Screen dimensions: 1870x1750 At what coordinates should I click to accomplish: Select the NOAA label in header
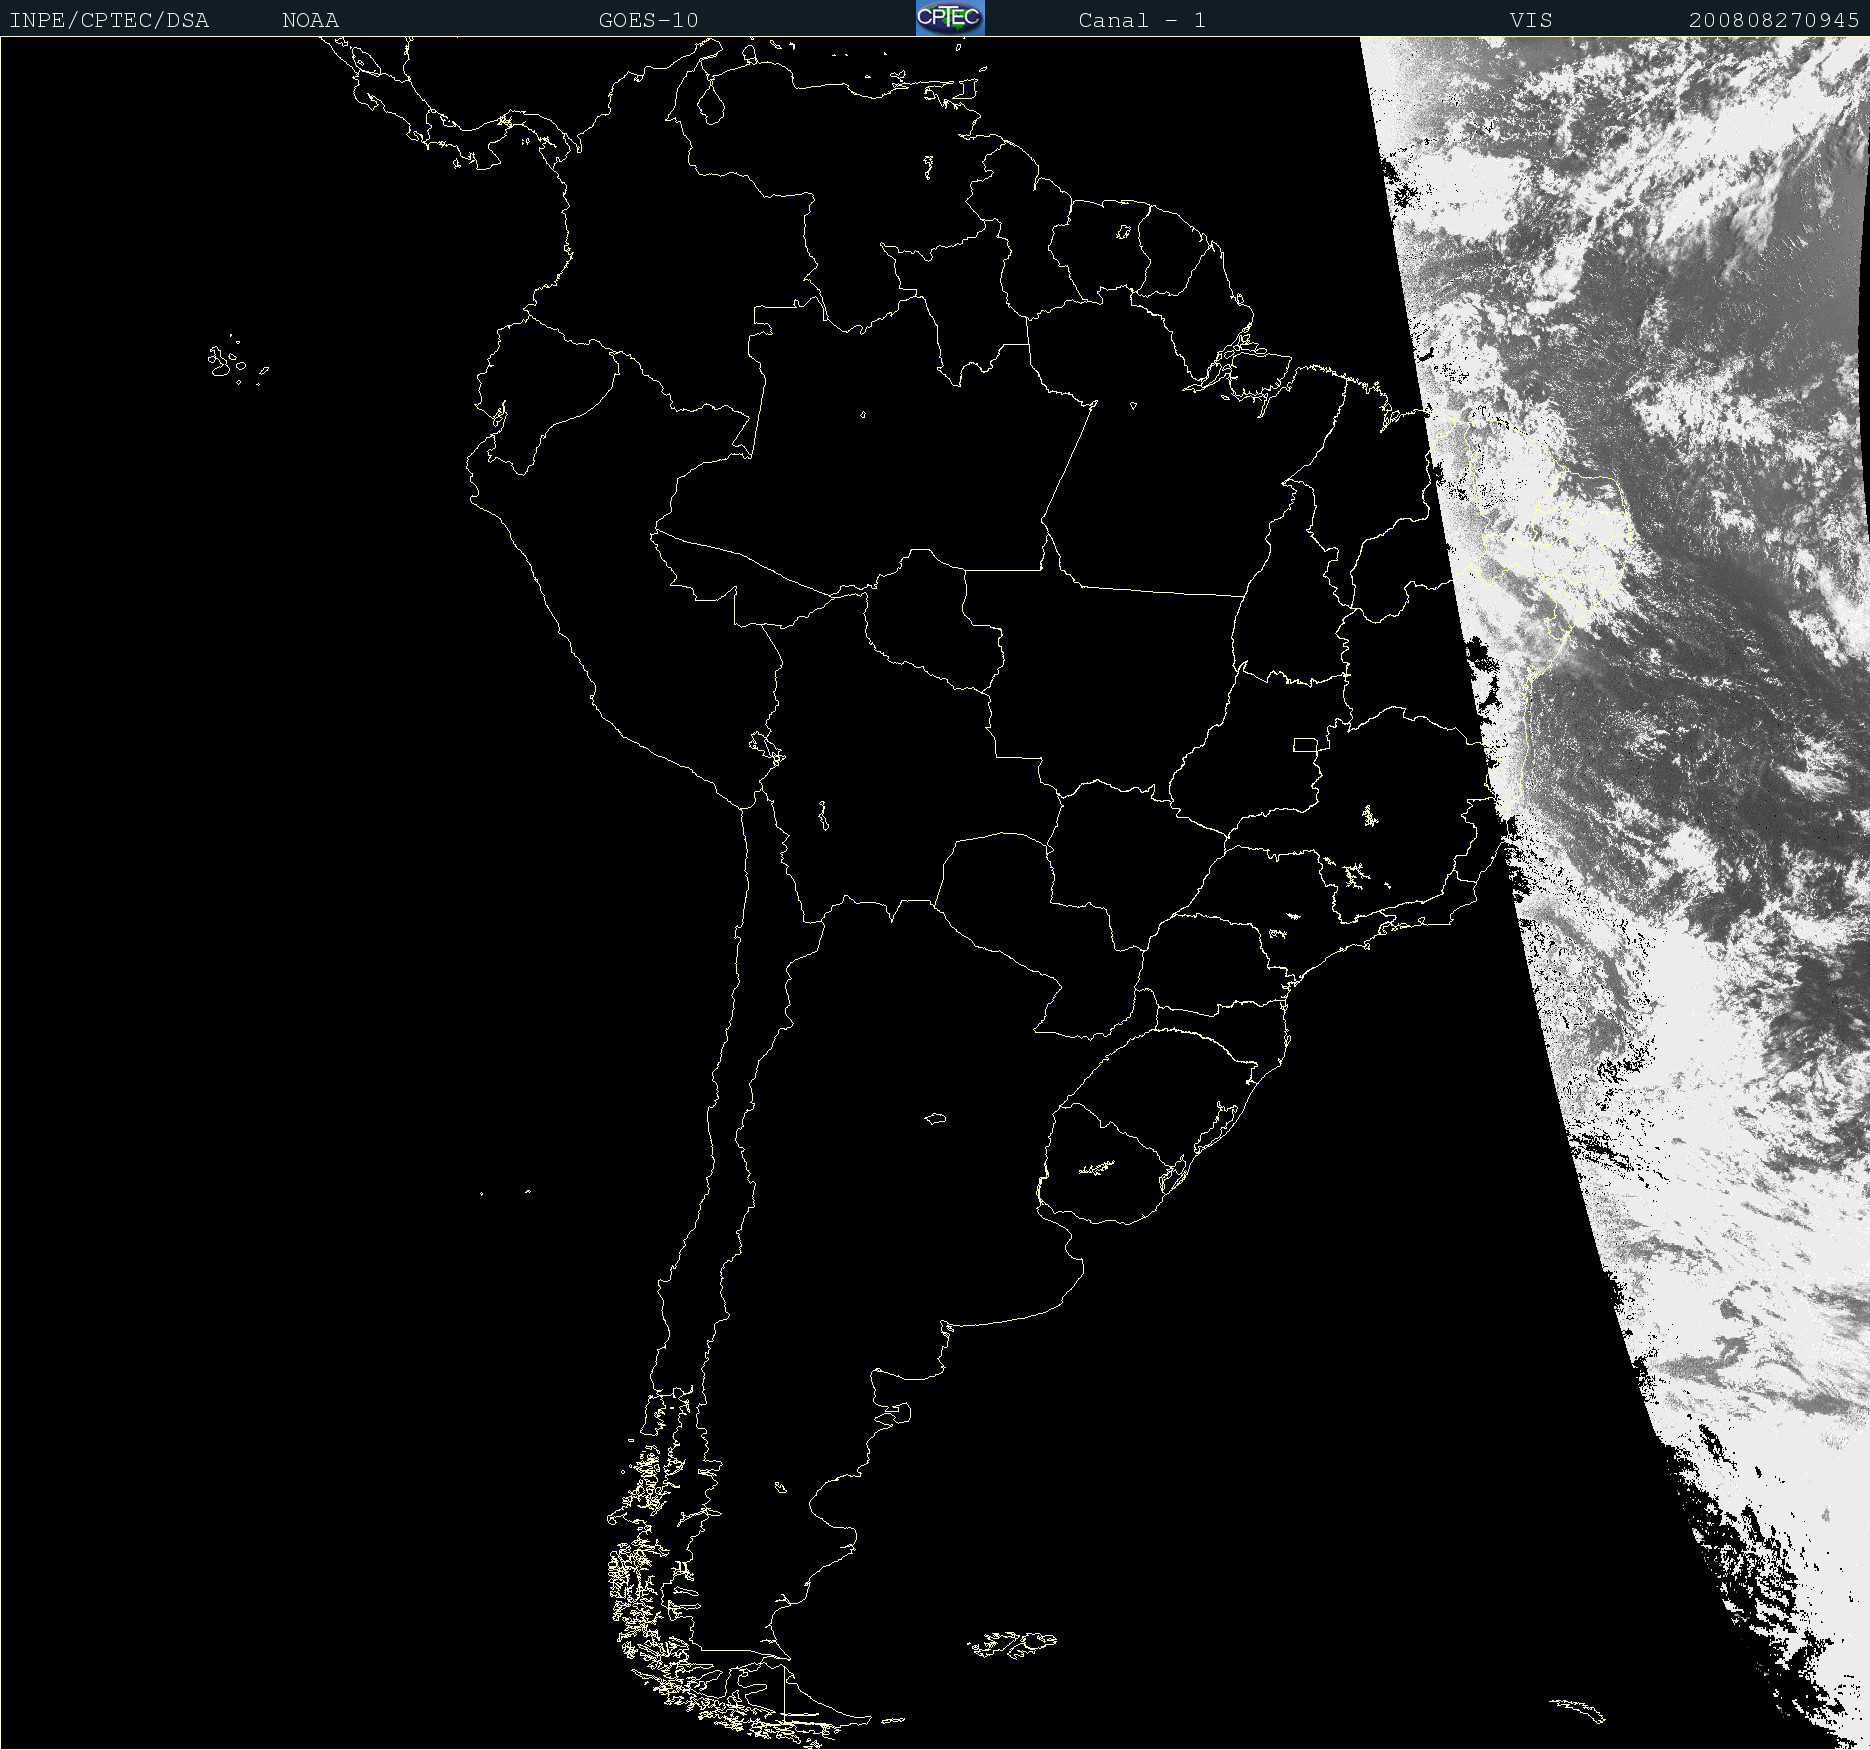coord(310,20)
